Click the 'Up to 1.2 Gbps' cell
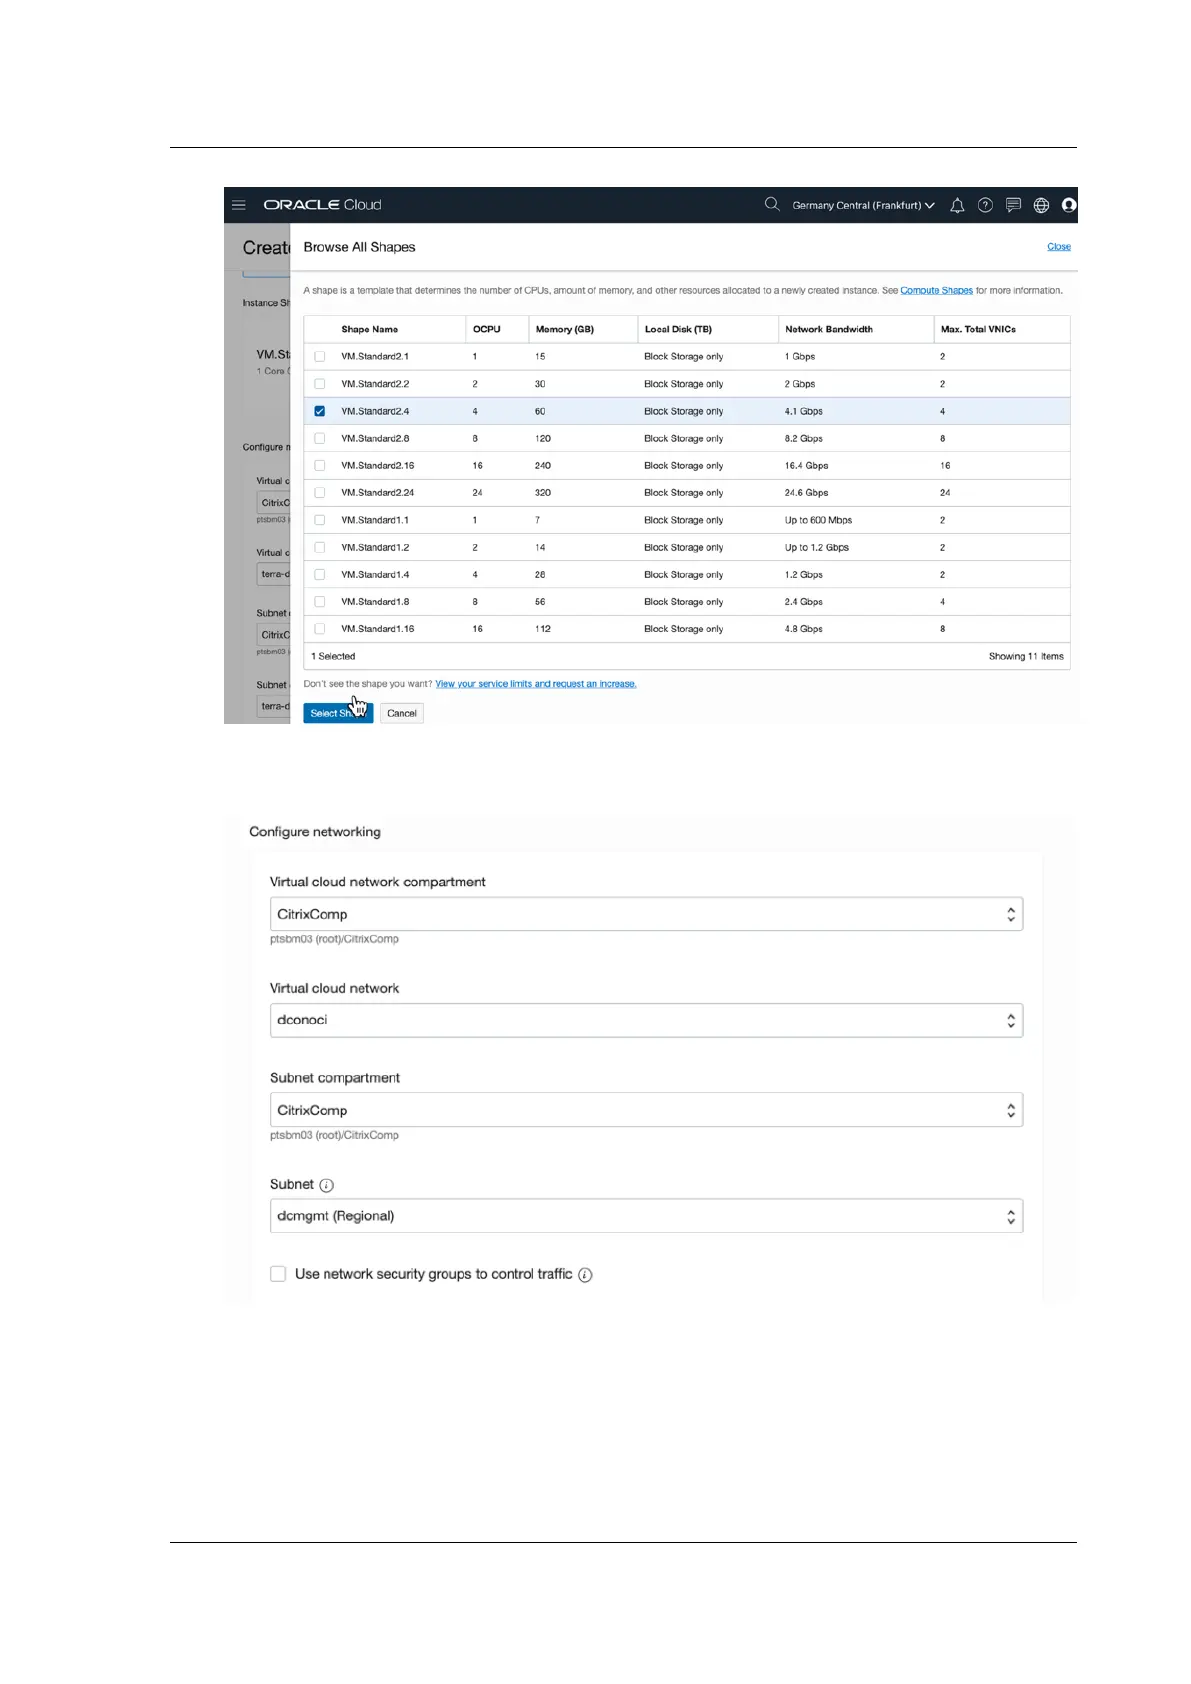1191x1684 pixels. pos(817,548)
